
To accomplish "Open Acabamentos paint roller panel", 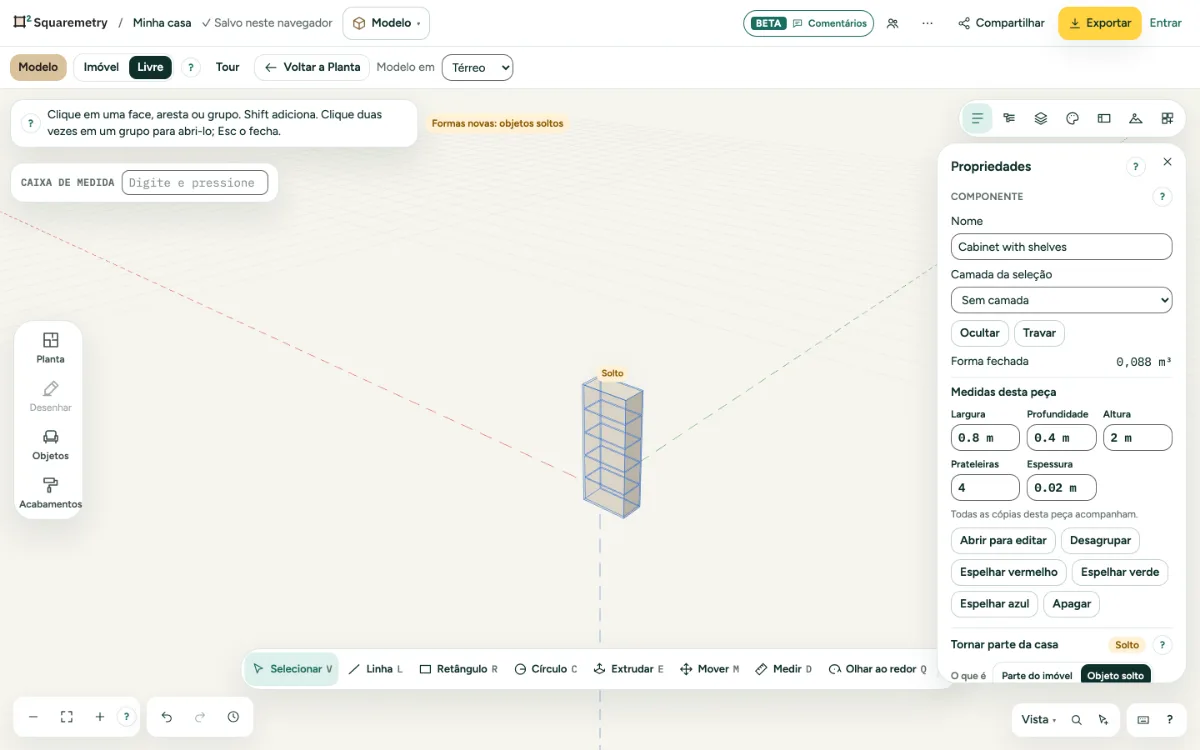I will 50,493.
